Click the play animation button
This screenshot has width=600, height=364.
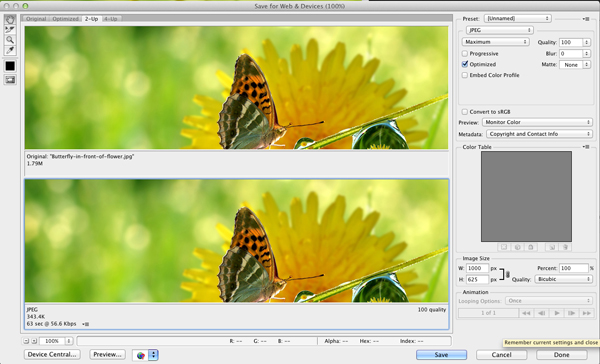pos(556,313)
